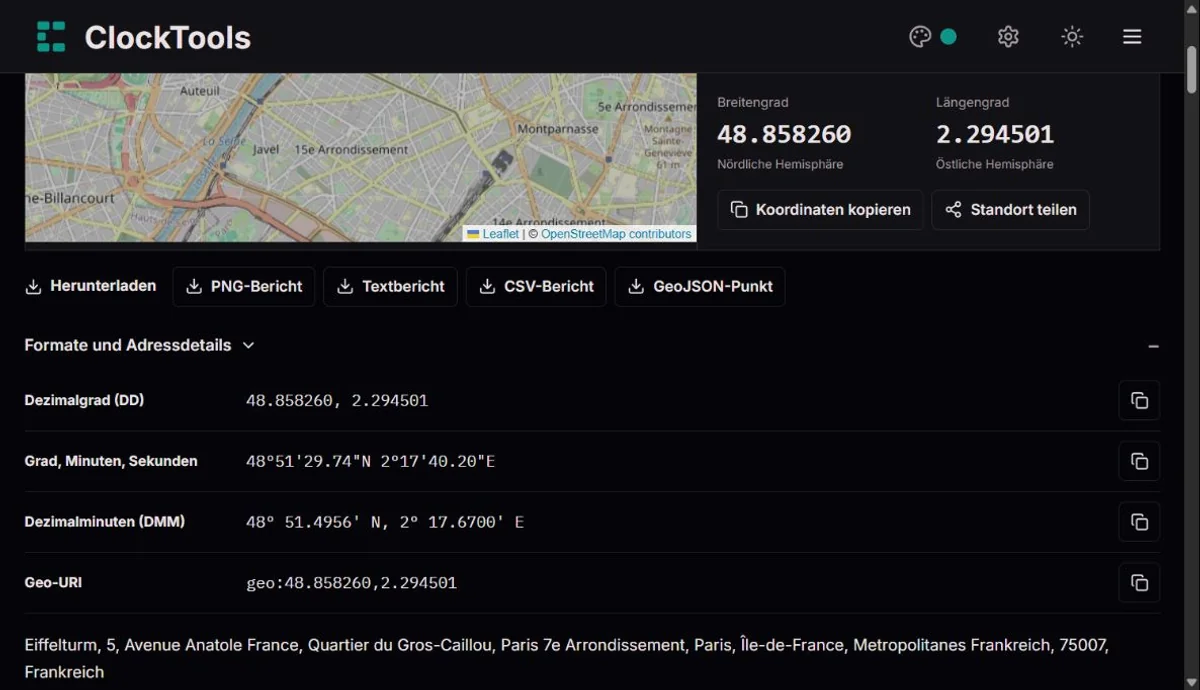Click the ClockTools logo icon

point(51,37)
